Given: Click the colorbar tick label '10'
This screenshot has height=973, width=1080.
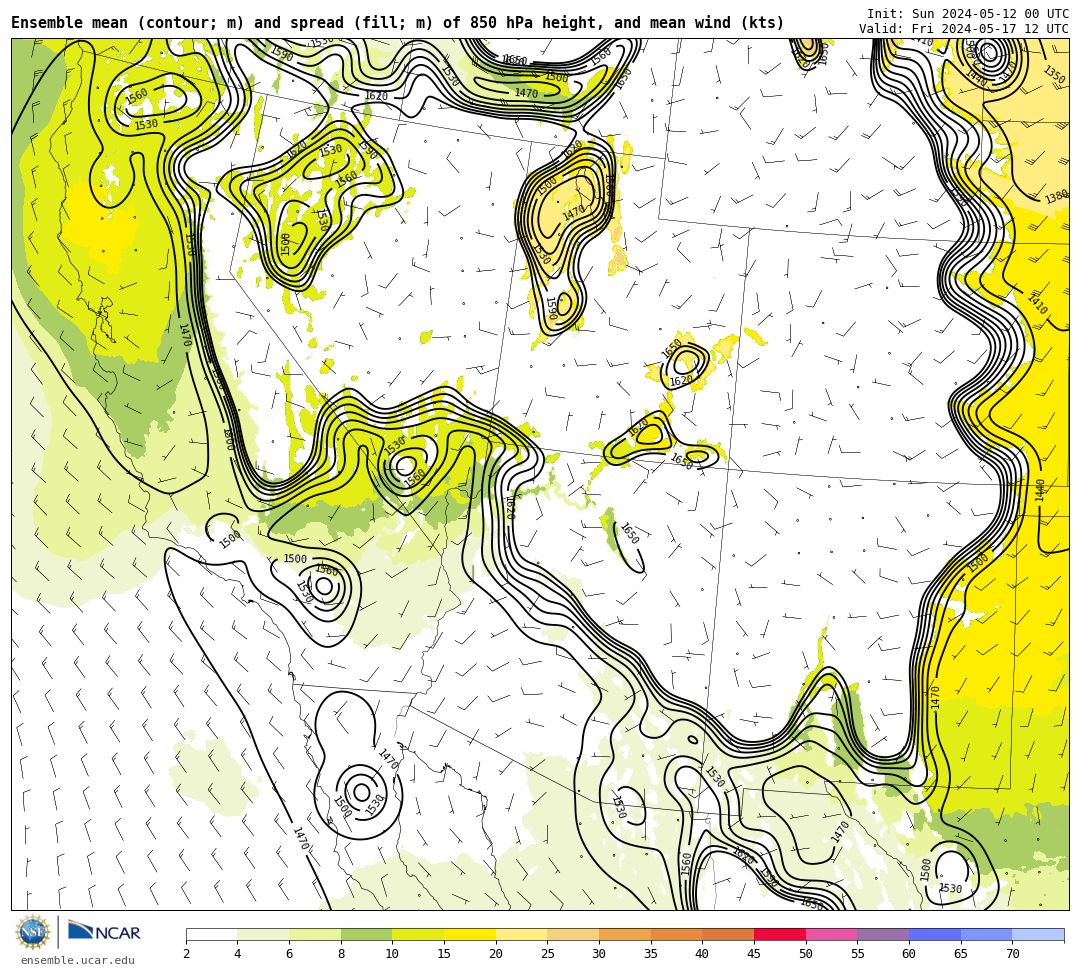Looking at the screenshot, I should (393, 954).
